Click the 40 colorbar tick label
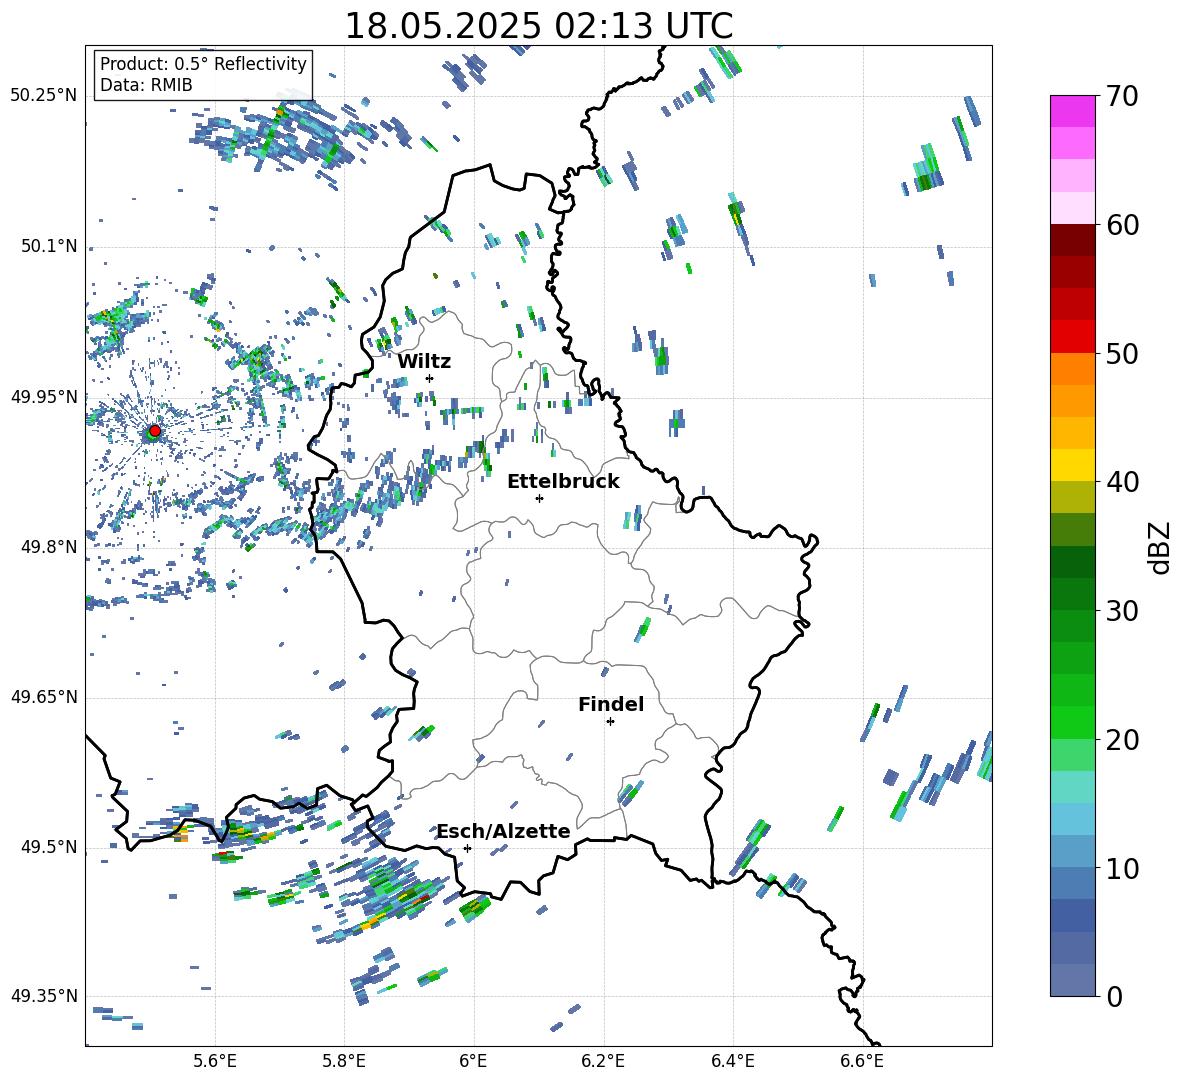1184x1081 pixels. pos(1122,482)
